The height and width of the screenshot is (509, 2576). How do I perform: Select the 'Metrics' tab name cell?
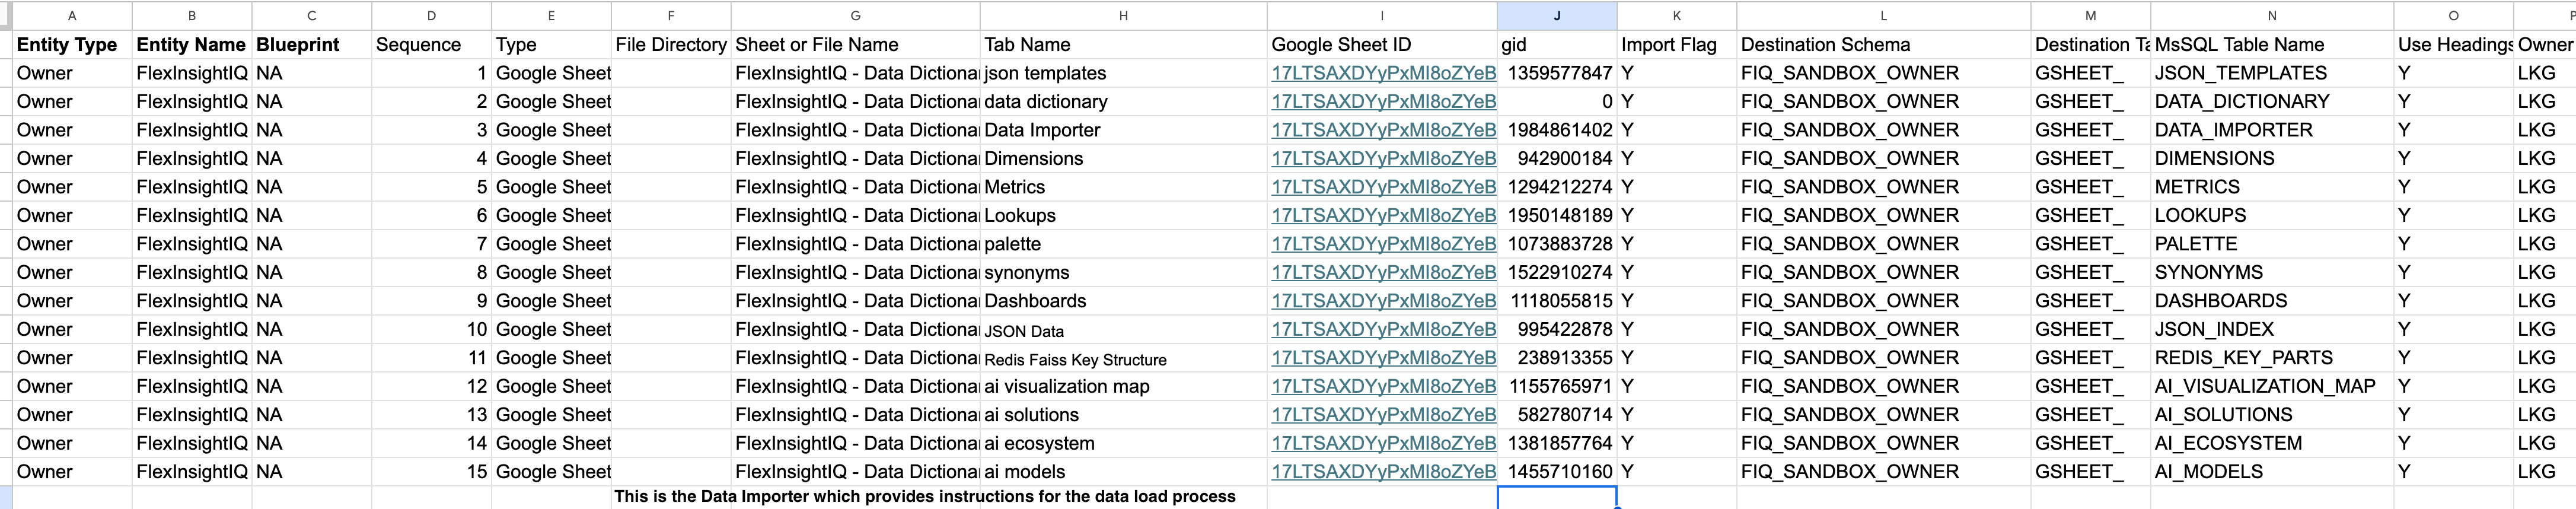coord(1124,187)
